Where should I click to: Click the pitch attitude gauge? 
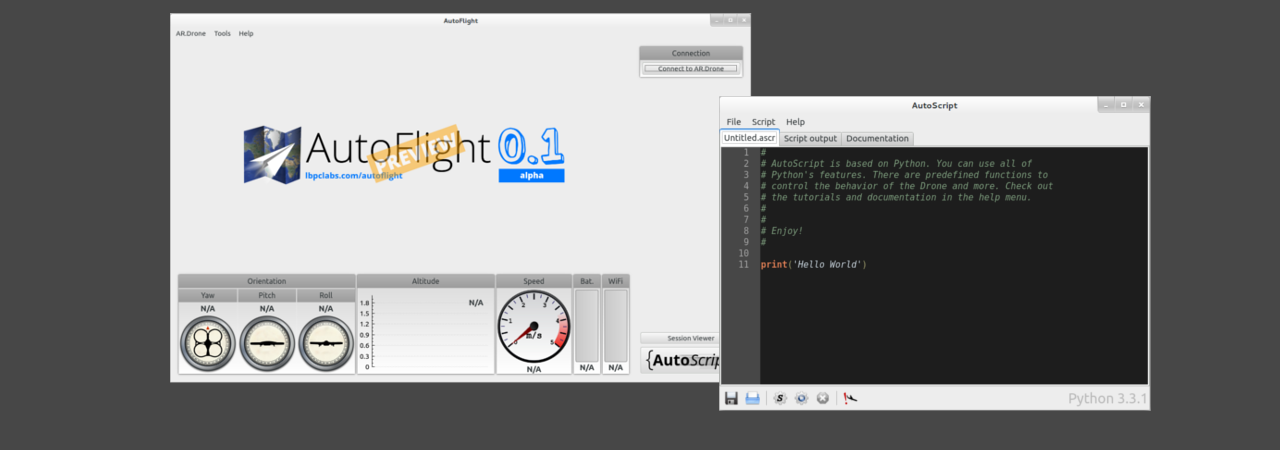coord(267,344)
